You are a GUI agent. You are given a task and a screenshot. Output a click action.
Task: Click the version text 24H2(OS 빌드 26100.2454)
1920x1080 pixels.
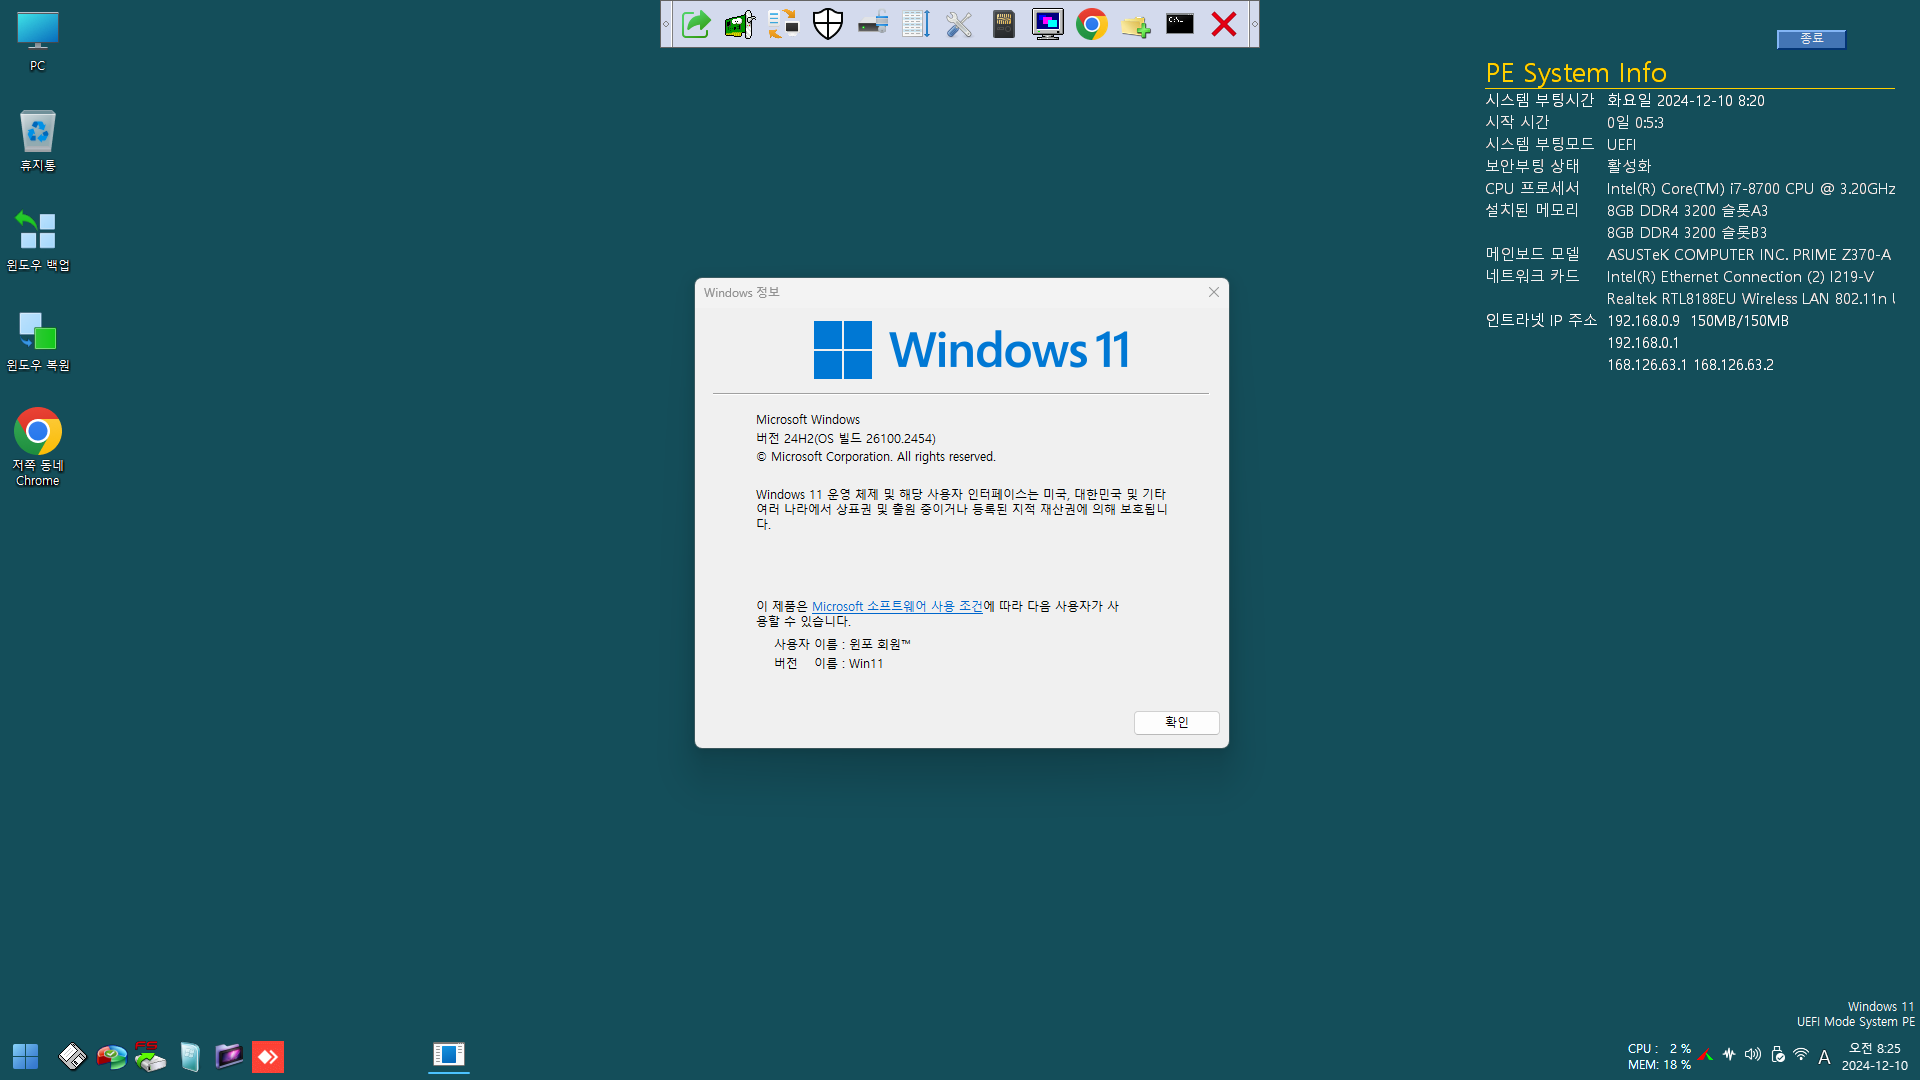846,439
